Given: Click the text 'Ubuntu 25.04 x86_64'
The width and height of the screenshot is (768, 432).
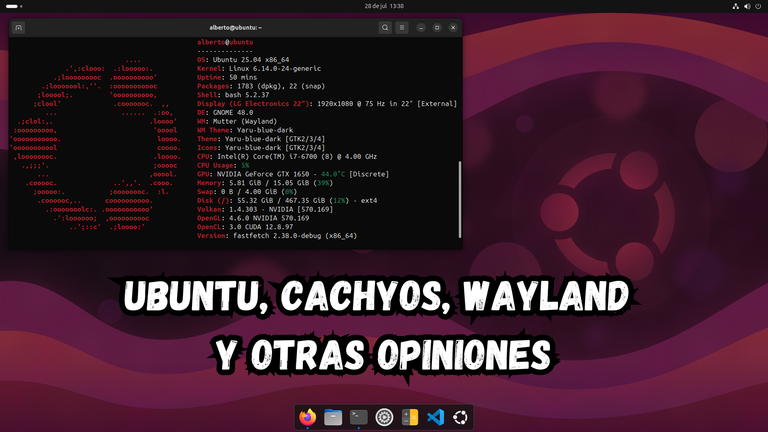Looking at the screenshot, I should 251,60.
